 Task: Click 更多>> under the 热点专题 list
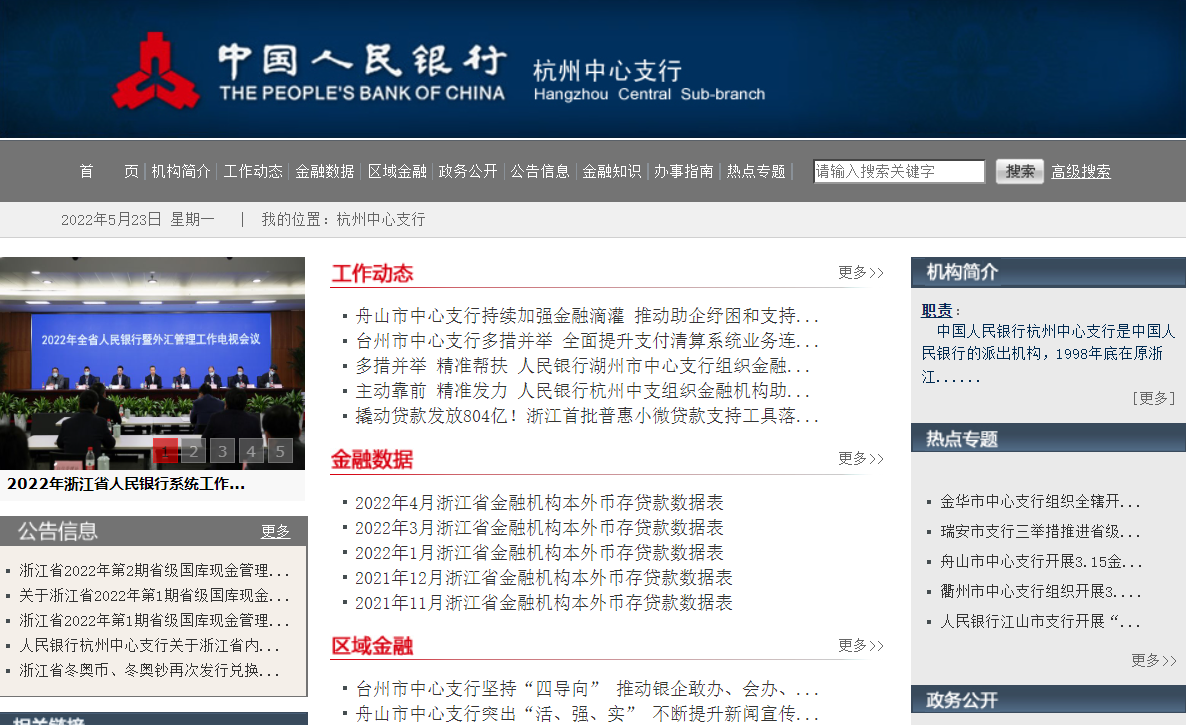[x=1154, y=661]
